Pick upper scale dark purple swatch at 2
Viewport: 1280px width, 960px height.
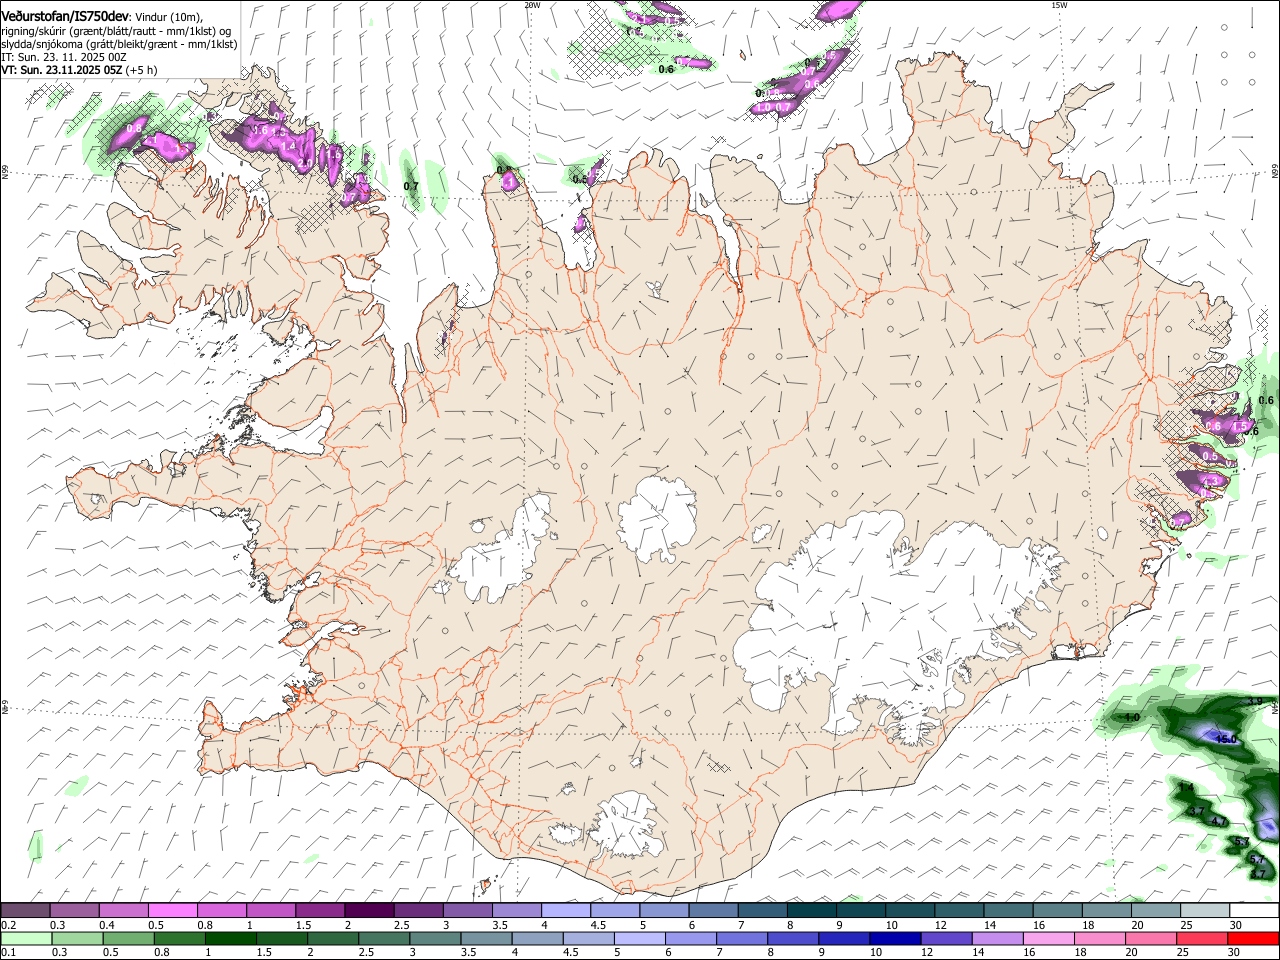(369, 911)
